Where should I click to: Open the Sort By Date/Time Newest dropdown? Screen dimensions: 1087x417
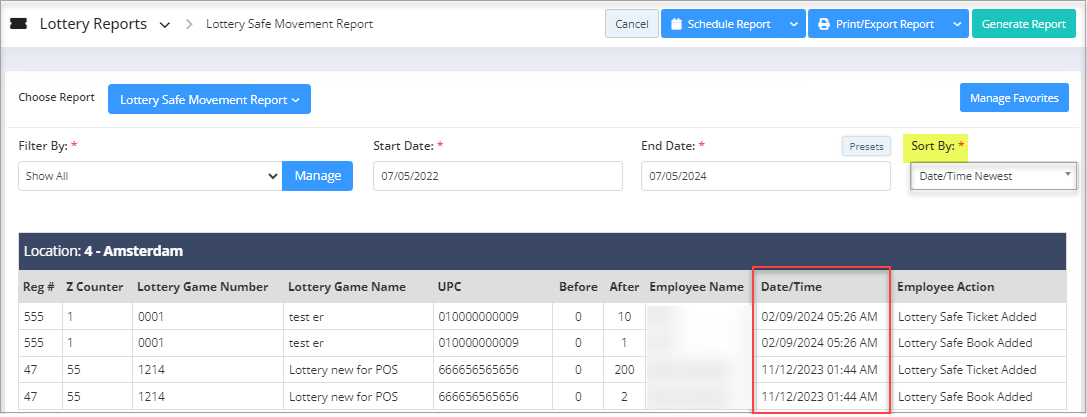pyautogui.click(x=993, y=176)
